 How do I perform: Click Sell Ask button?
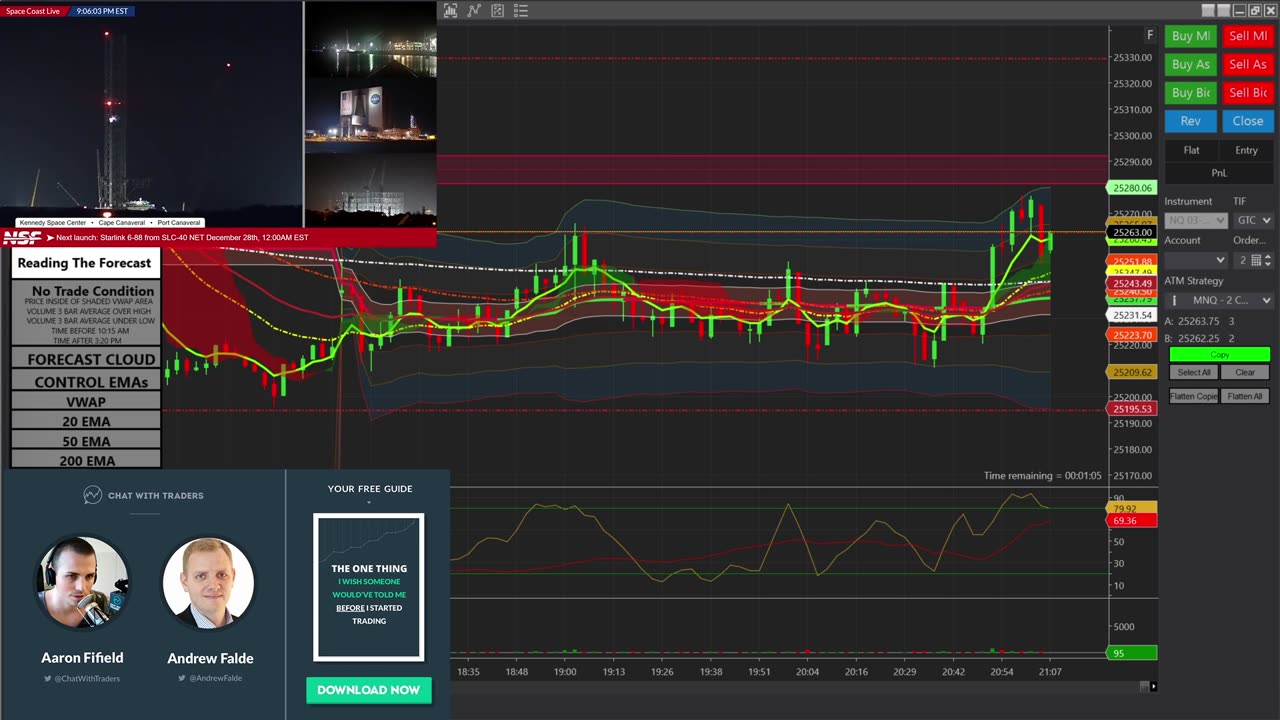point(1248,64)
